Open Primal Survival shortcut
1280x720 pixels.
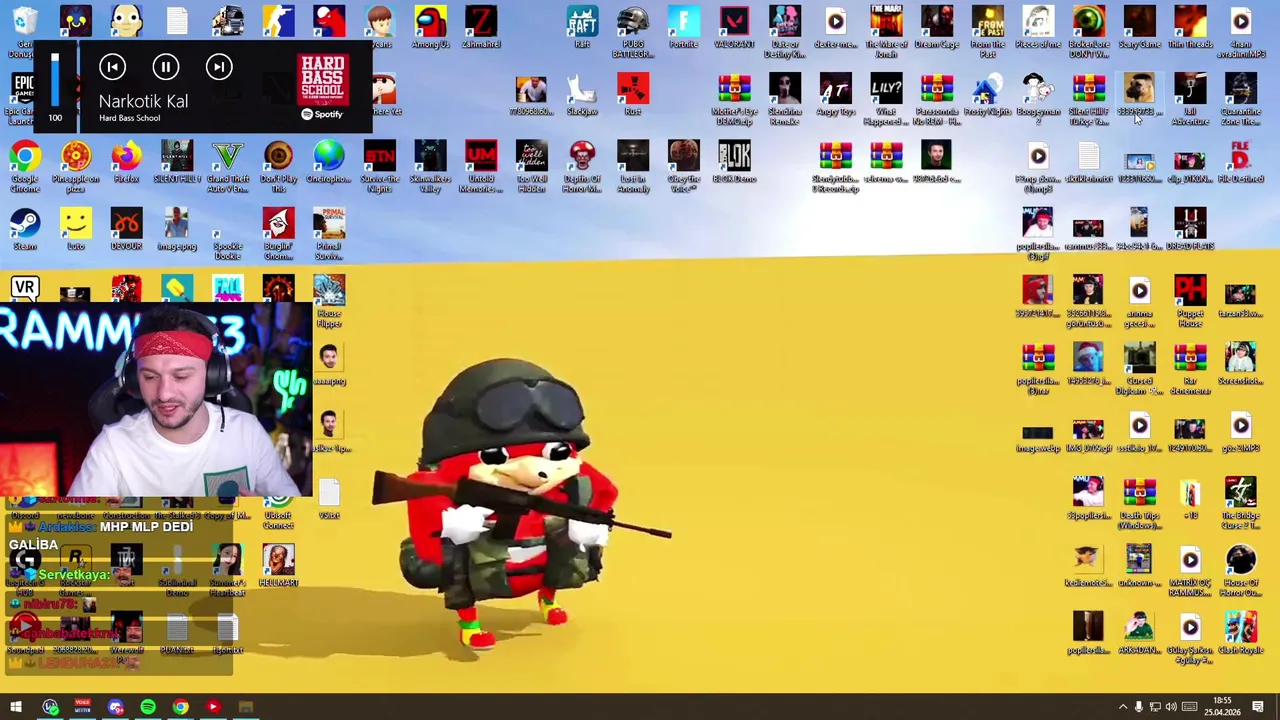click(329, 233)
